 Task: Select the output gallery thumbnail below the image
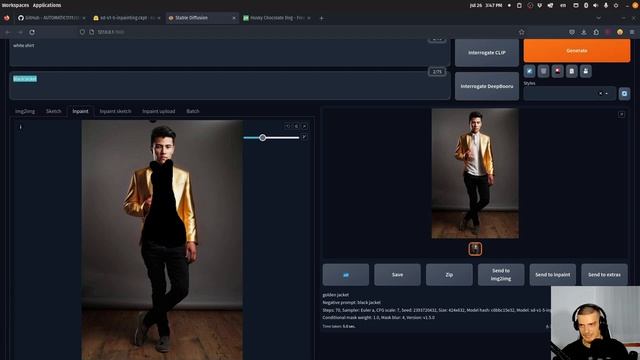point(475,249)
